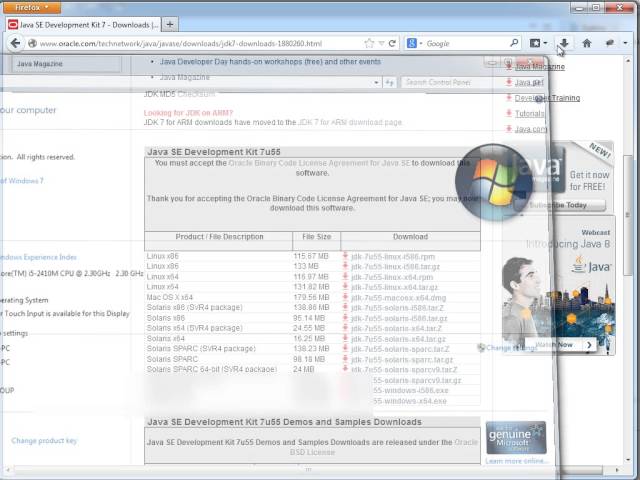Bookmark this page with the star icon
The image size is (640, 480).
click(x=369, y=43)
